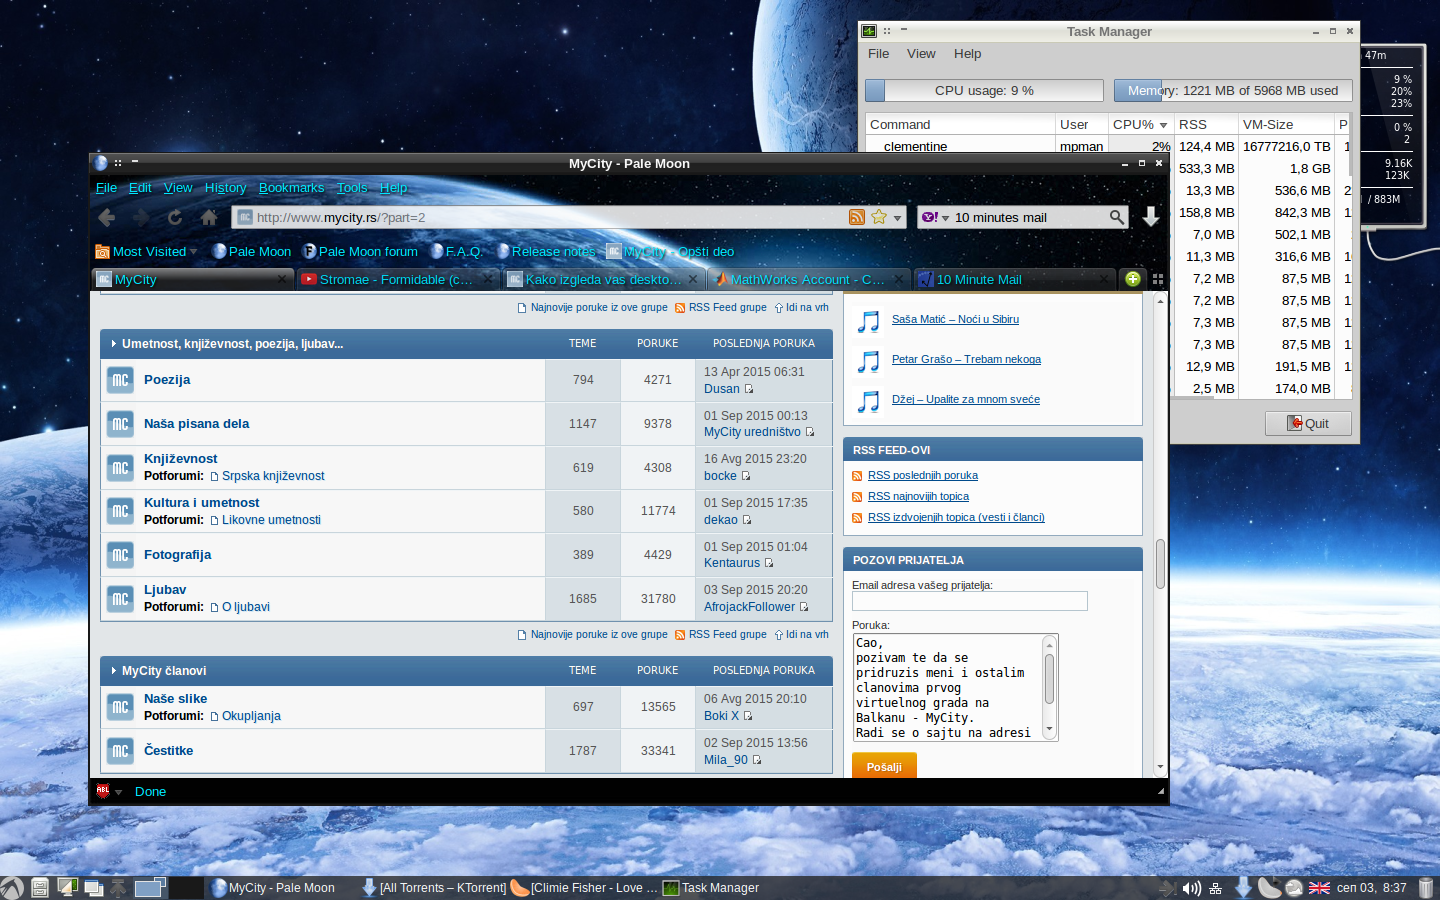Click the forum icon beside Fotografija
This screenshot has width=1440, height=900.
coord(120,555)
